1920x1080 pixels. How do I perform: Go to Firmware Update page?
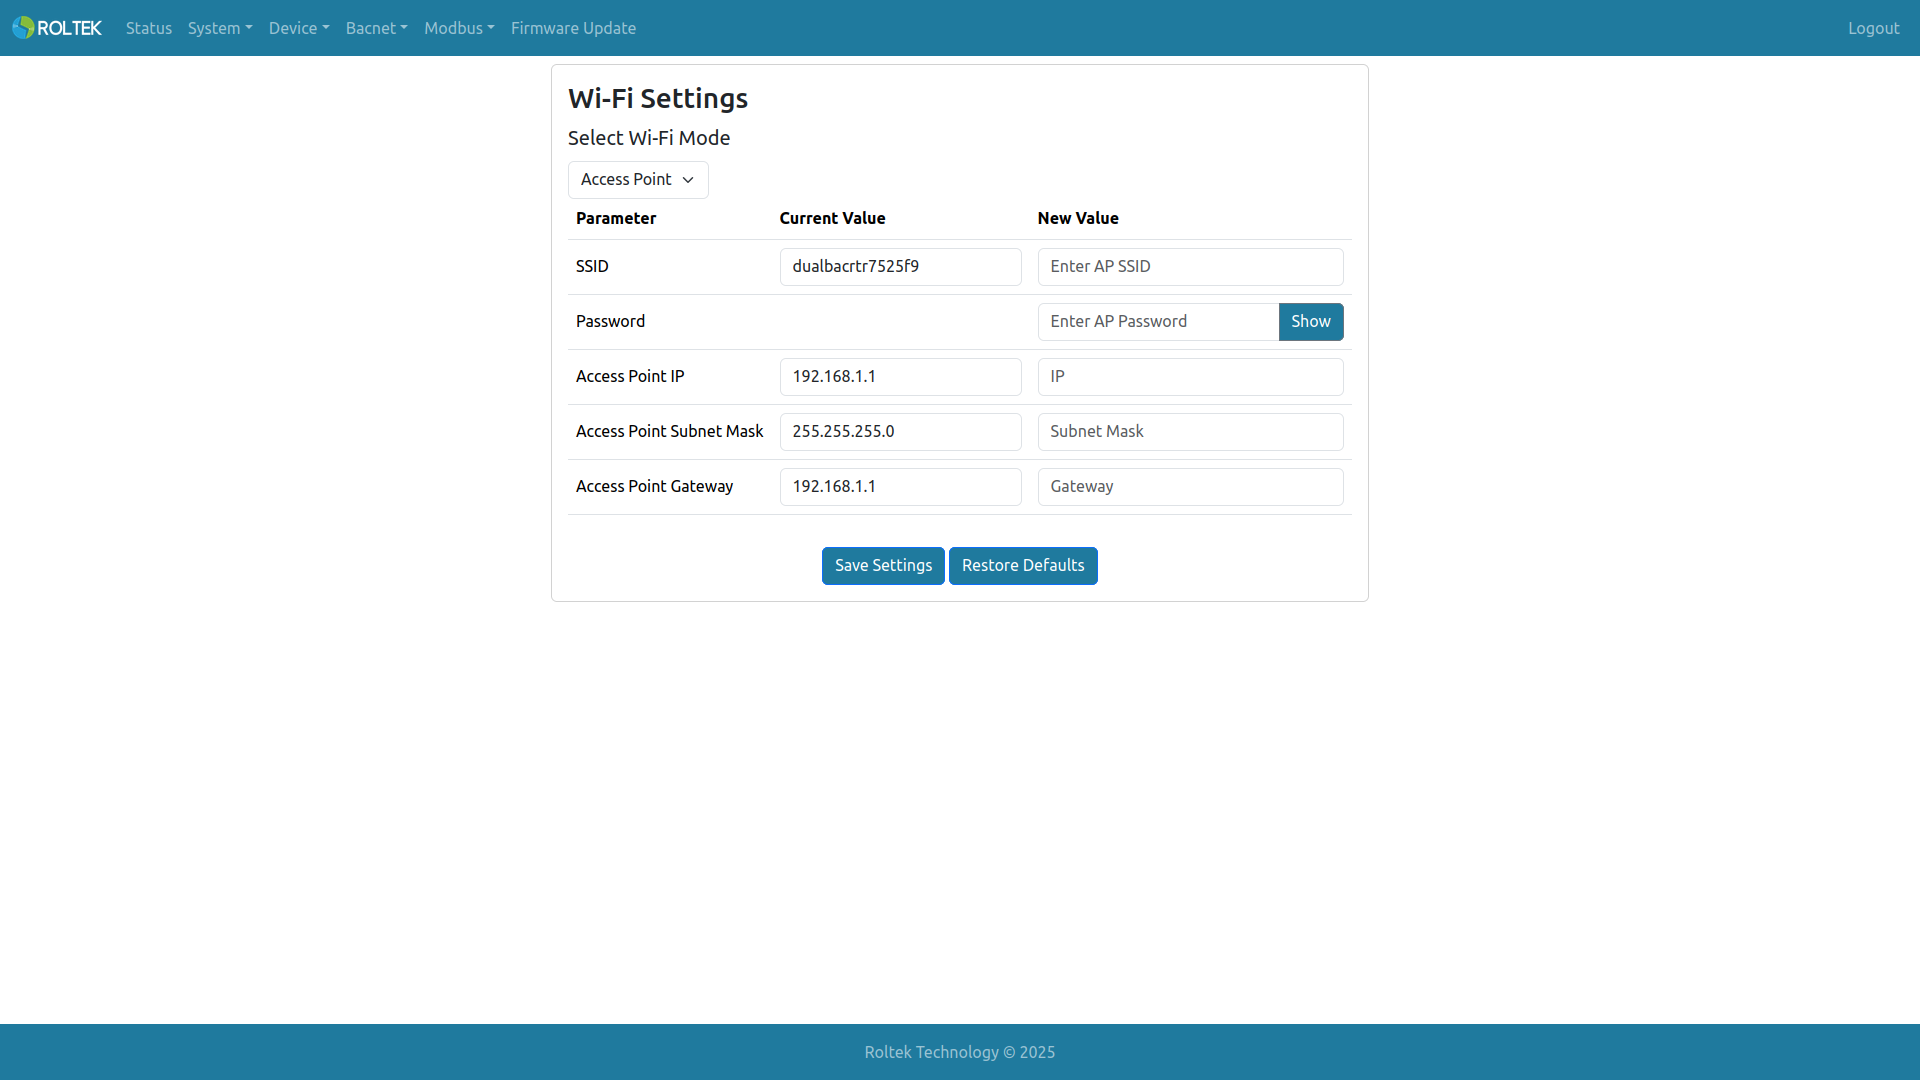point(573,28)
